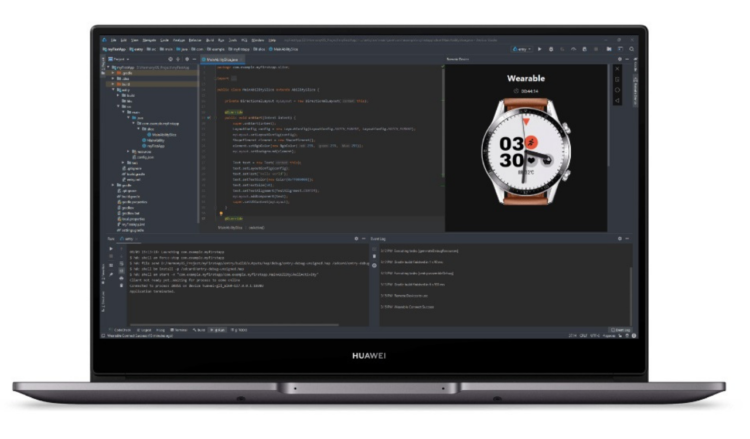The height and width of the screenshot is (439, 750).
Task: Click expand/collapse all icon in Project panel header
Action: tap(178, 59)
